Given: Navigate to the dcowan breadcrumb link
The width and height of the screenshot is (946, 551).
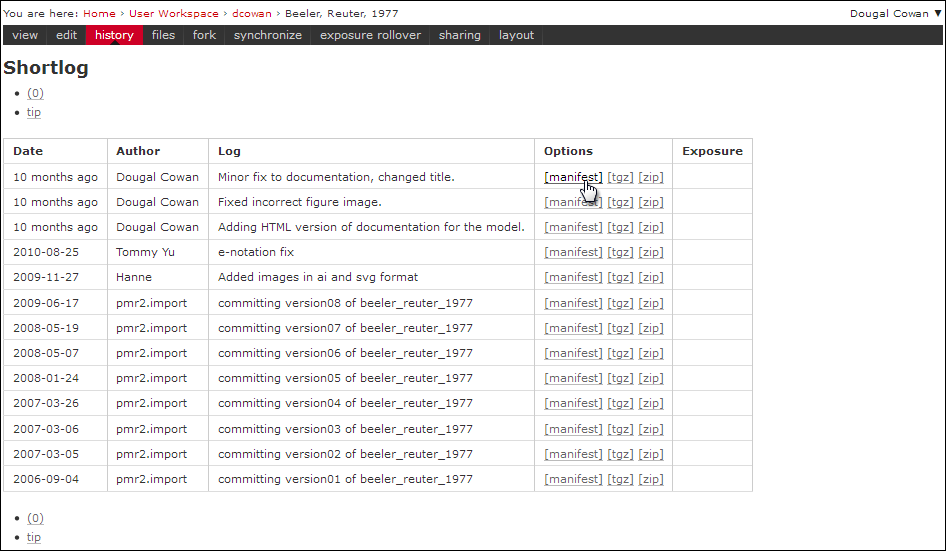Looking at the screenshot, I should point(252,13).
